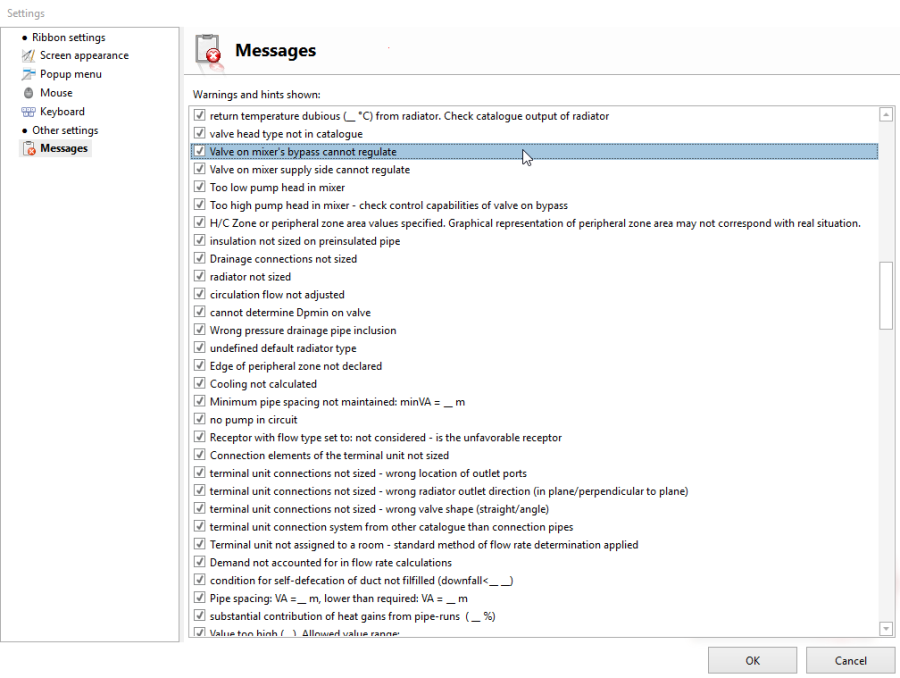
Task: Toggle the 'radiator not sized' checkbox
Action: (199, 277)
